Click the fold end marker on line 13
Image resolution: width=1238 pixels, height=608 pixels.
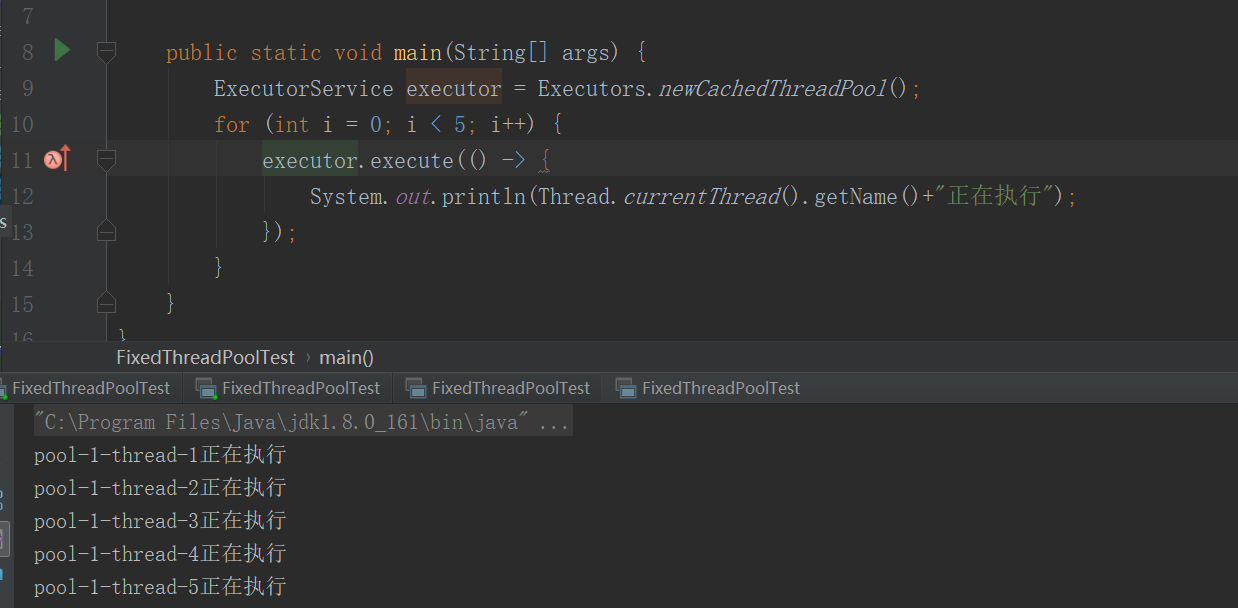106,232
